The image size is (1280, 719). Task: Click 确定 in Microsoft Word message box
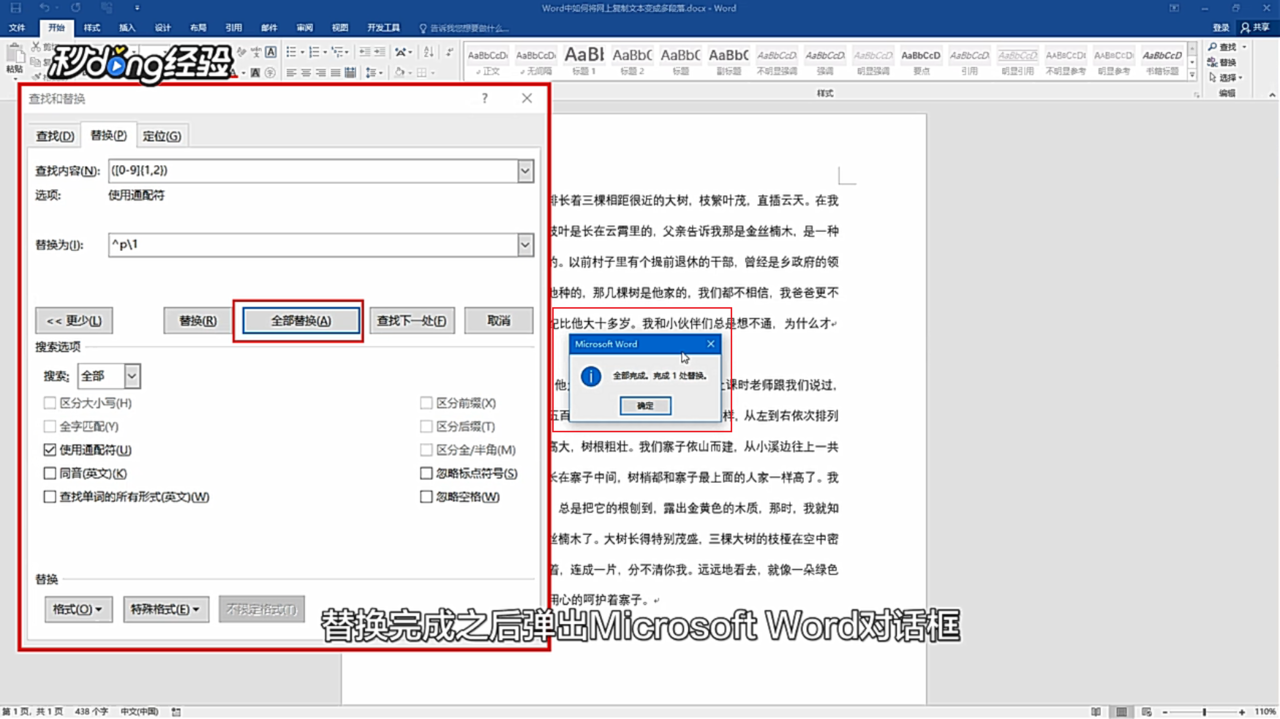pos(645,406)
